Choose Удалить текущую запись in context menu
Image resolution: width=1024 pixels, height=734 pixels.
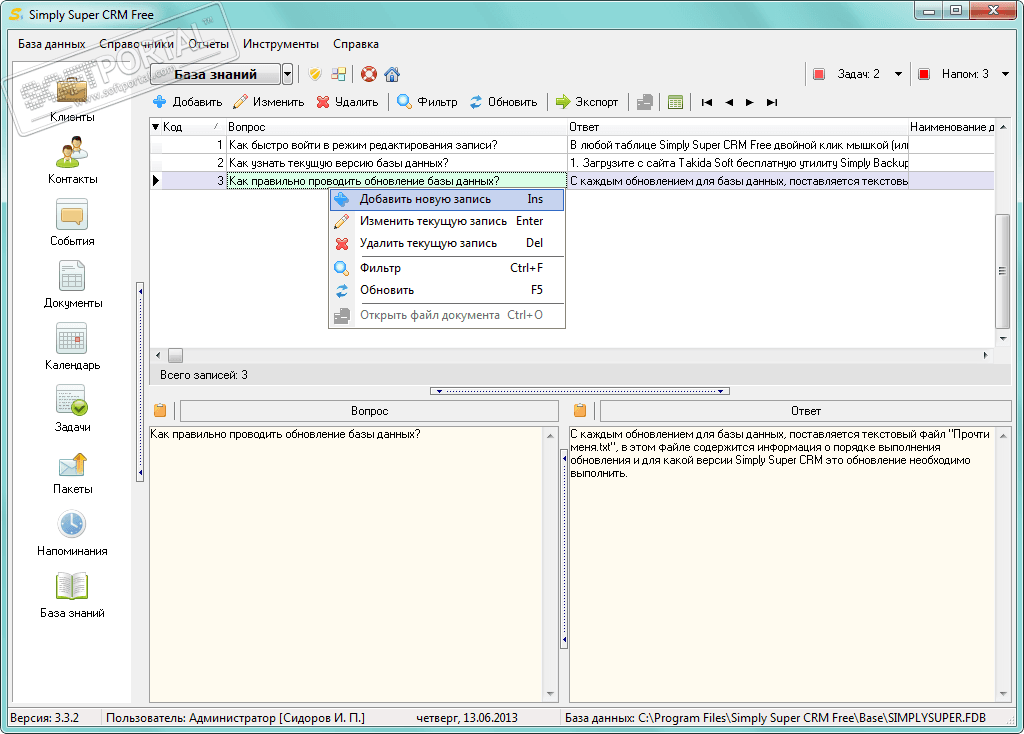(447, 244)
